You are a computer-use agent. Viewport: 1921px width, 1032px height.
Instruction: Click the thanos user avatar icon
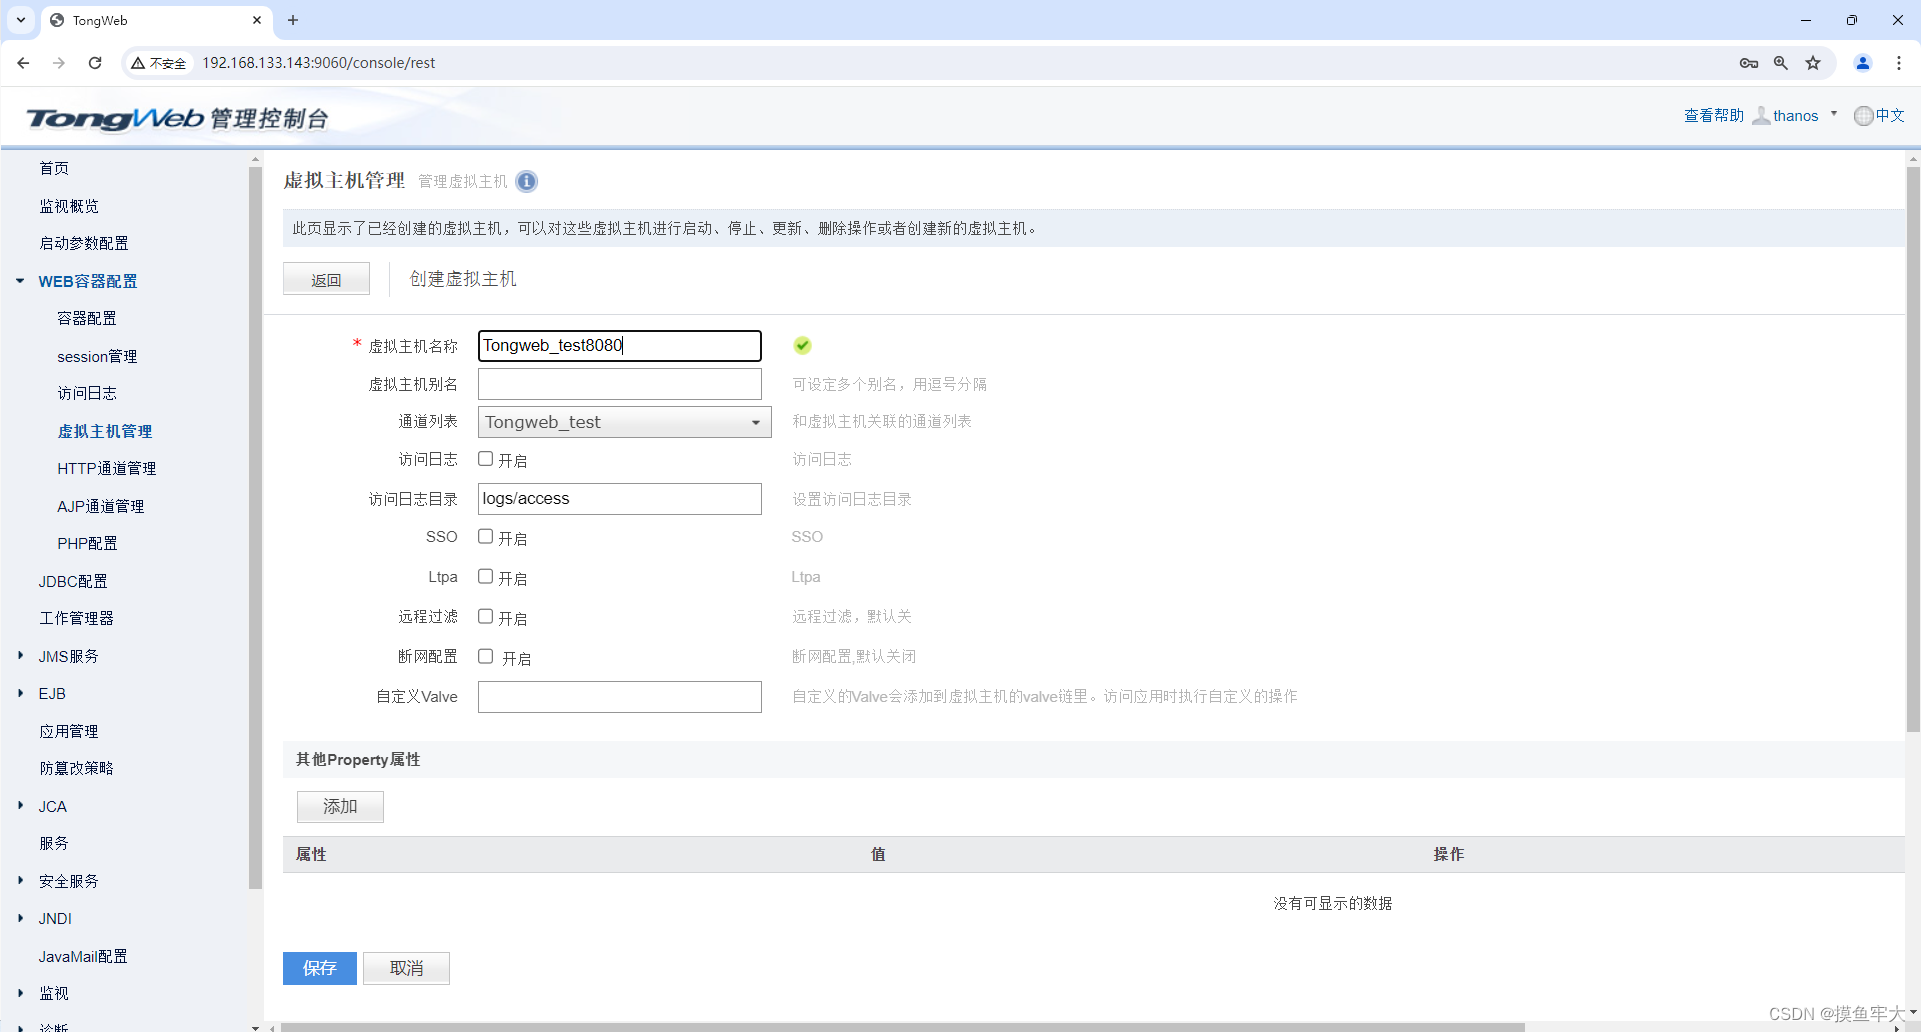(x=1761, y=116)
